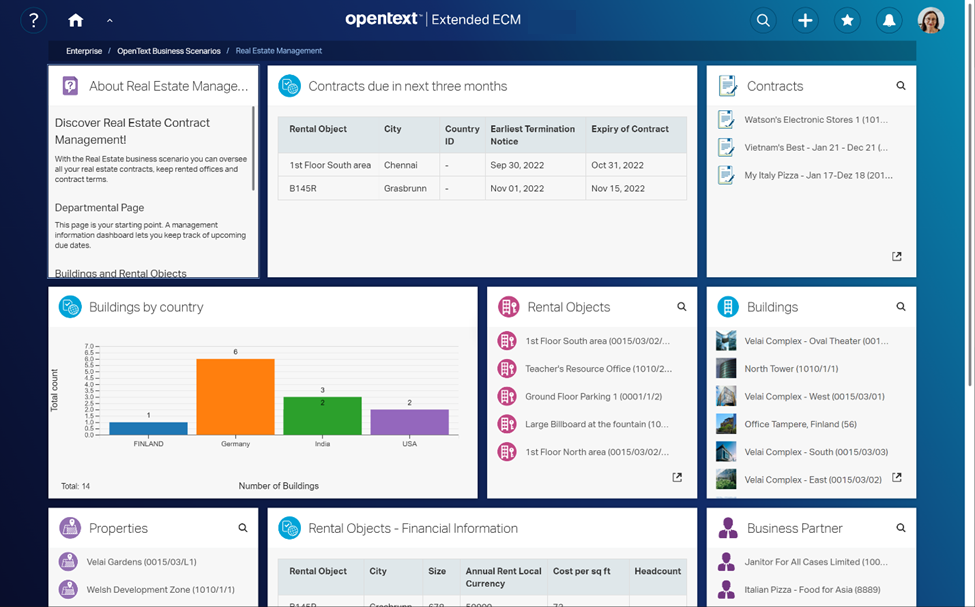Click North Tower building thumbnail
The width and height of the screenshot is (975, 607).
(726, 368)
